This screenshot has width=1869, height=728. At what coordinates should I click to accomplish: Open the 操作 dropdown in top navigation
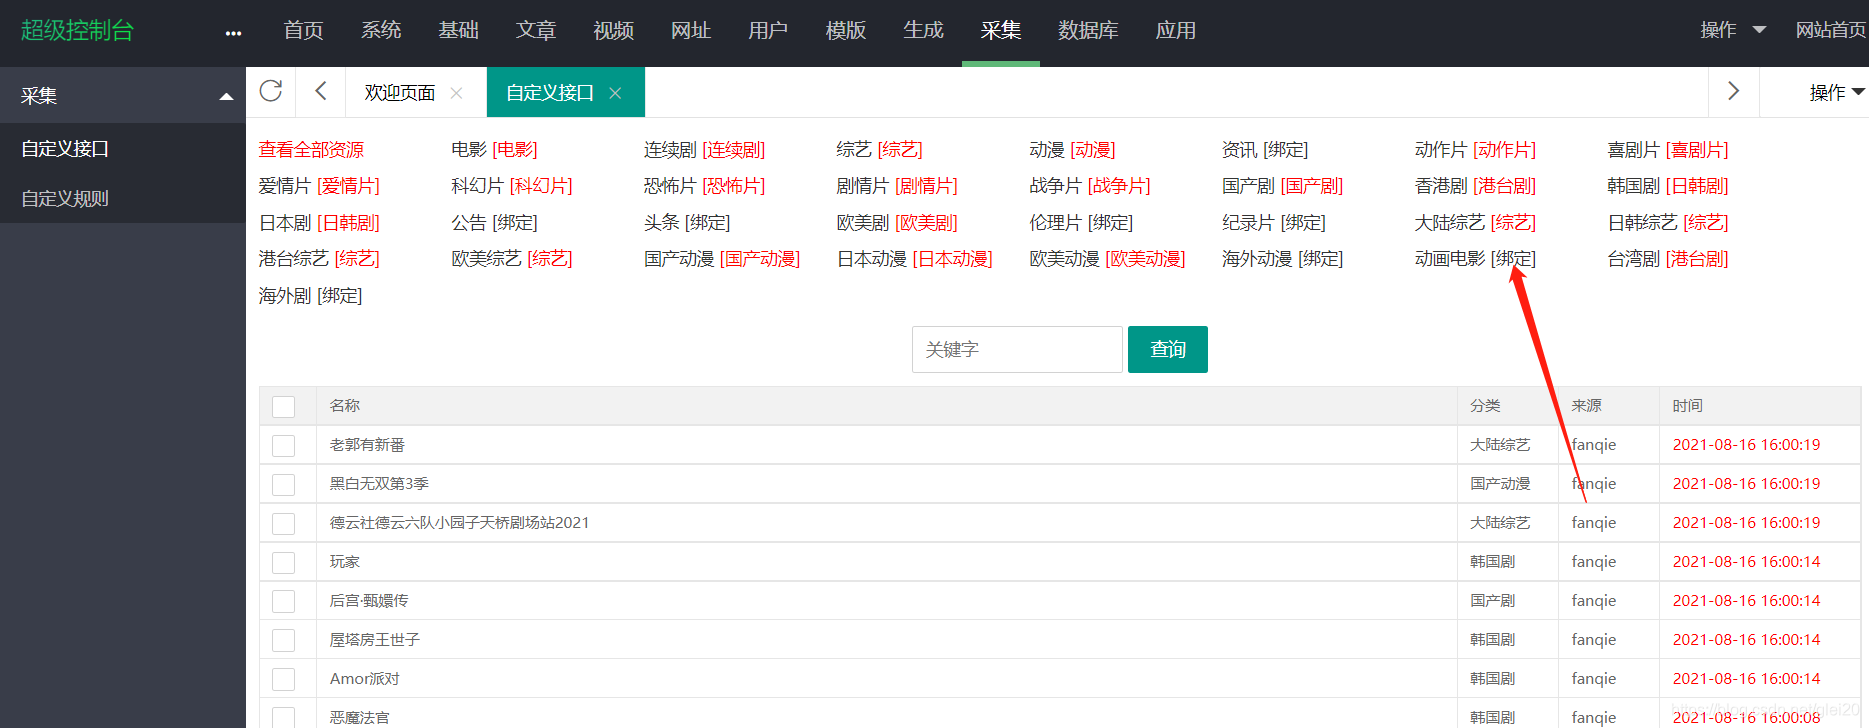pyautogui.click(x=1732, y=30)
